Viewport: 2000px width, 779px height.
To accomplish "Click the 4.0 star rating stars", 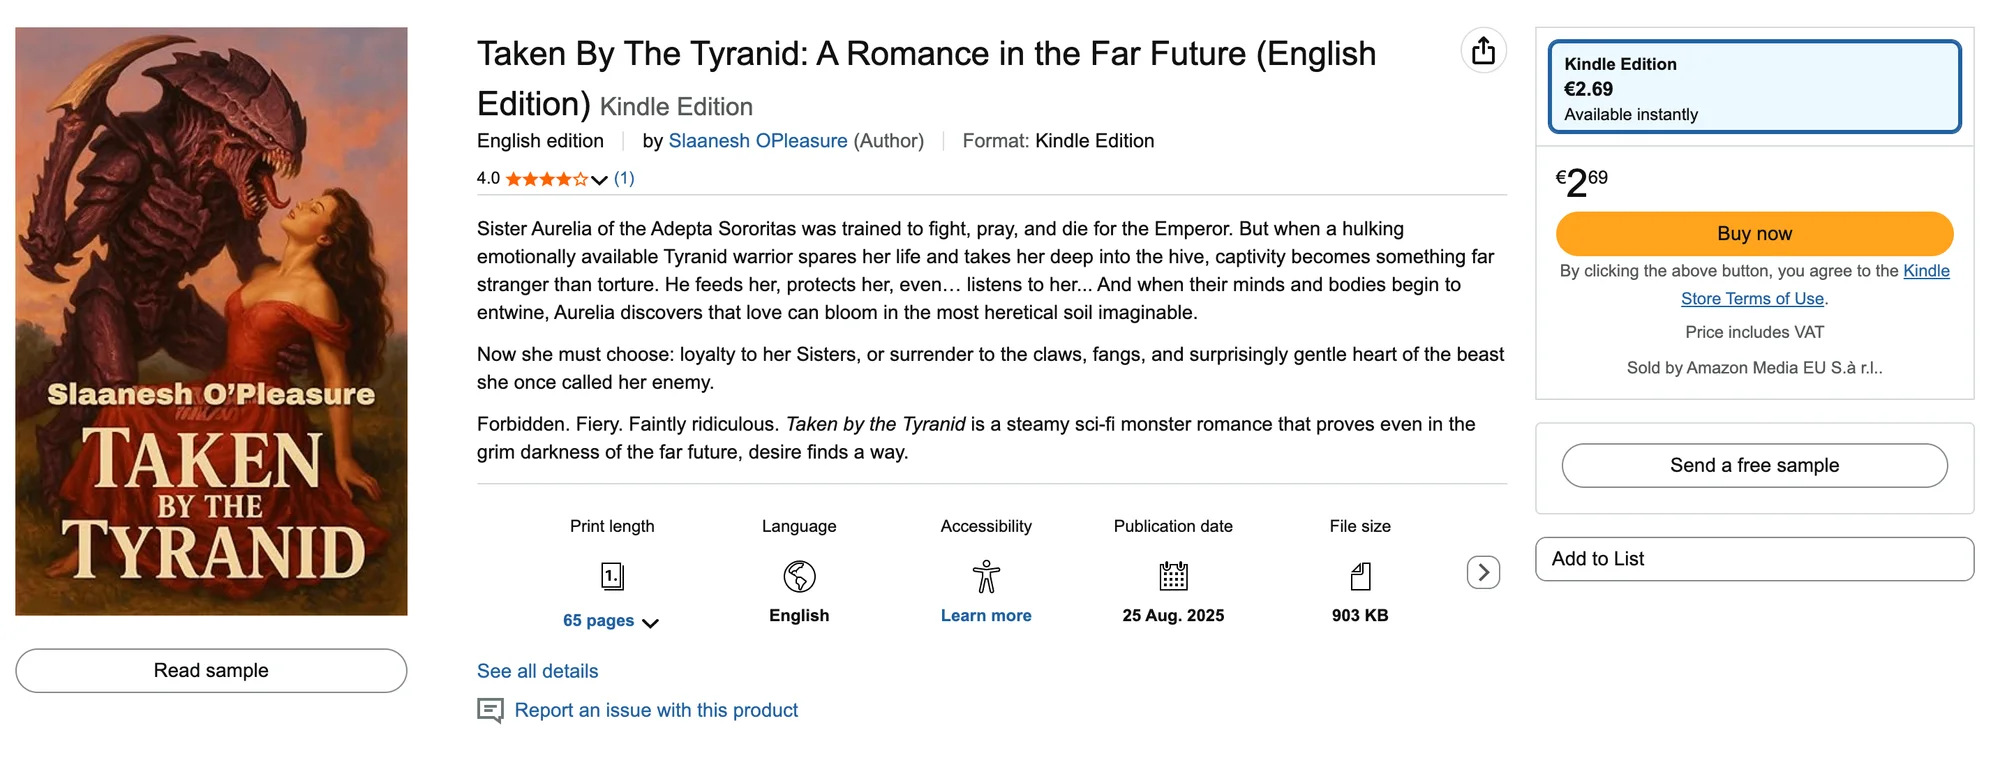I will pyautogui.click(x=545, y=178).
